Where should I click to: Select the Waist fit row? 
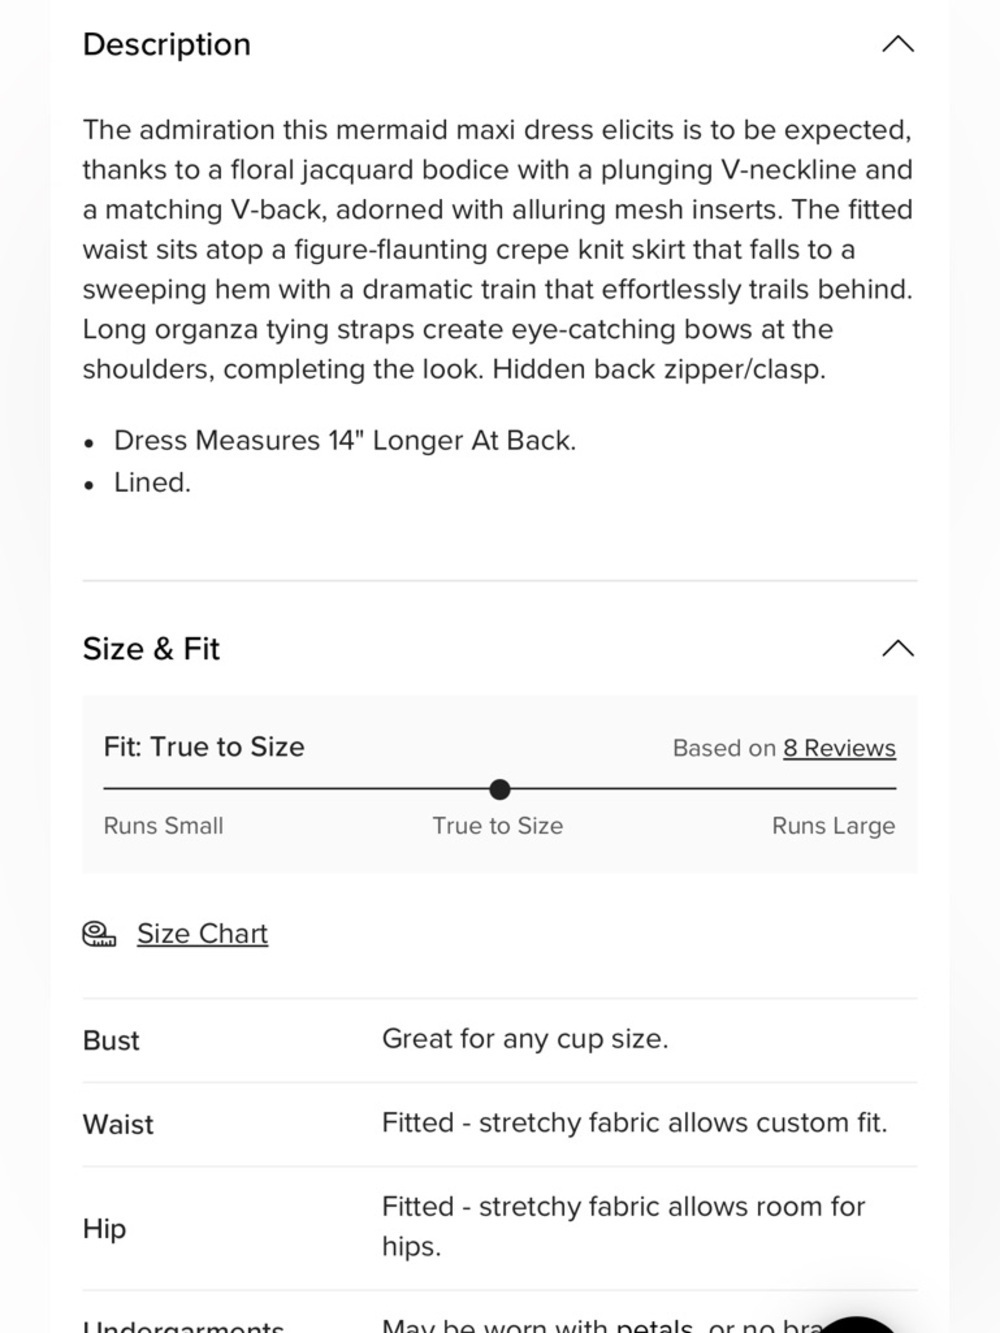500,1124
